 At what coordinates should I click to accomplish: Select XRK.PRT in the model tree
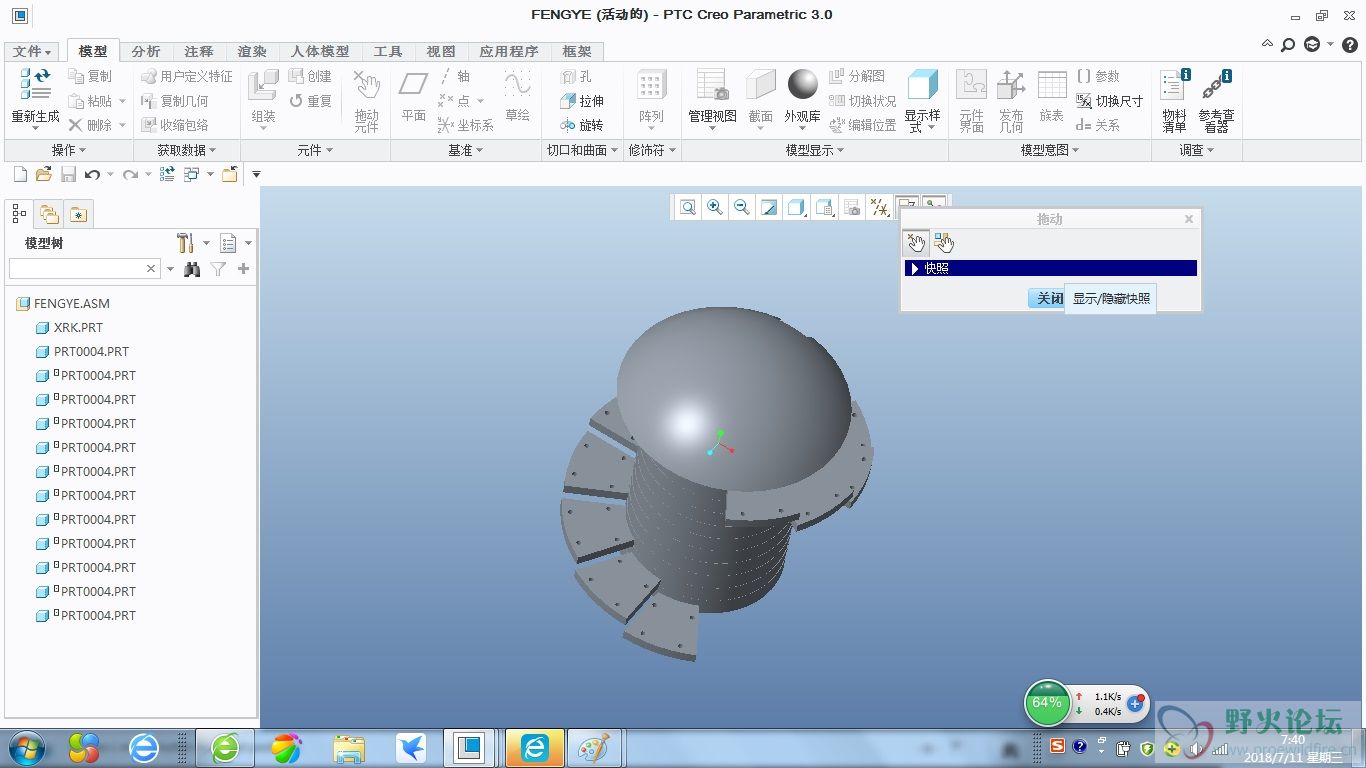click(69, 327)
